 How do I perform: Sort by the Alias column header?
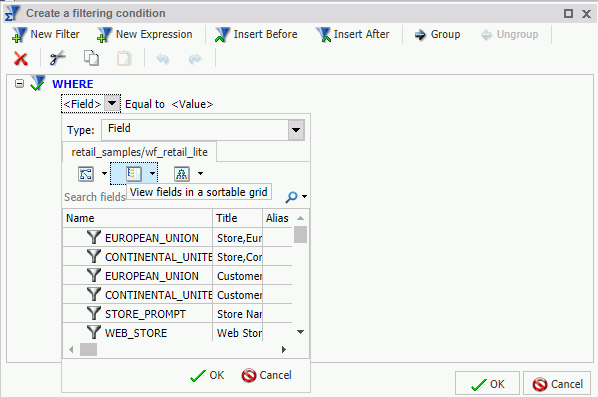point(278,218)
